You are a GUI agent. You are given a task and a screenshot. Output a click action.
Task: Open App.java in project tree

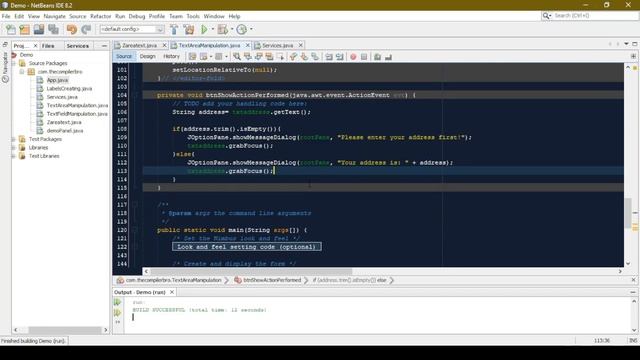[x=58, y=80]
